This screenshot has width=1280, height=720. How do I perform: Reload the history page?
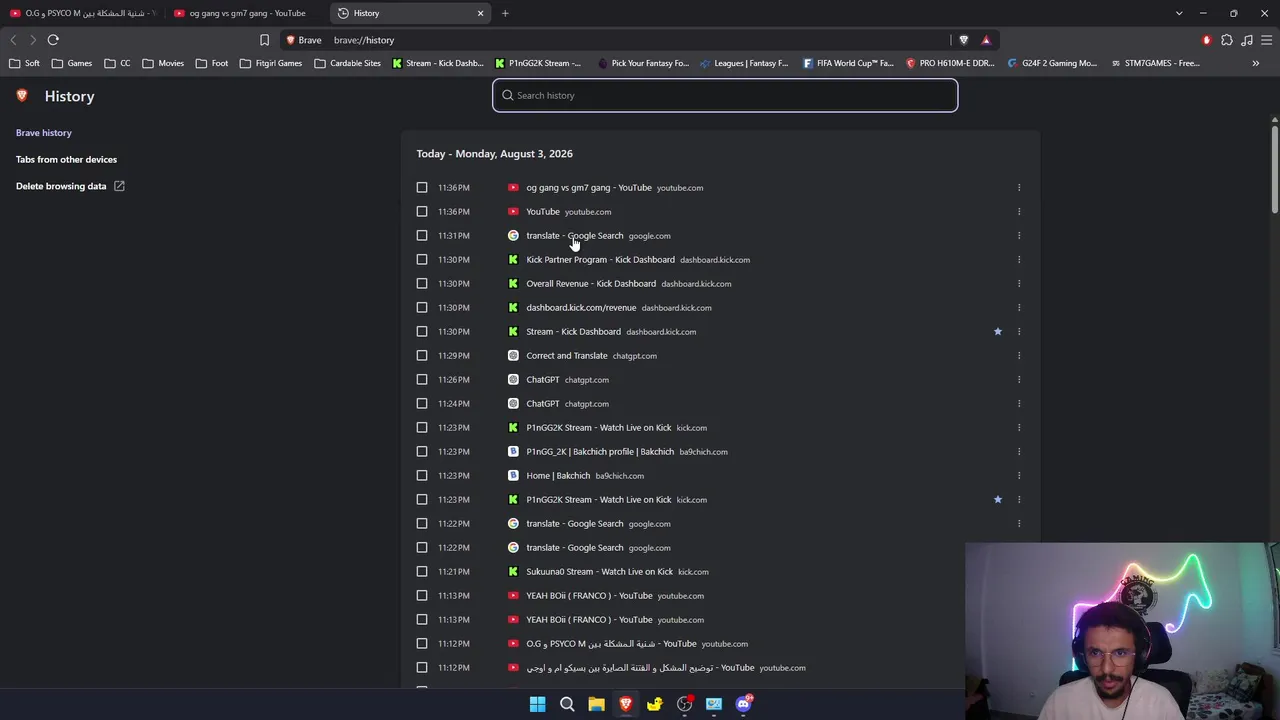(53, 40)
